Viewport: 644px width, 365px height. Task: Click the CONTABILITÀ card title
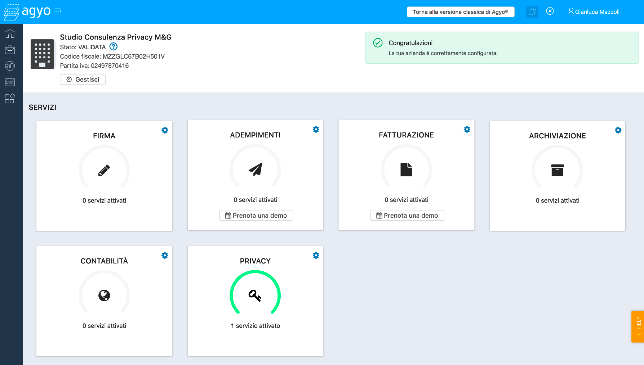[x=104, y=261]
